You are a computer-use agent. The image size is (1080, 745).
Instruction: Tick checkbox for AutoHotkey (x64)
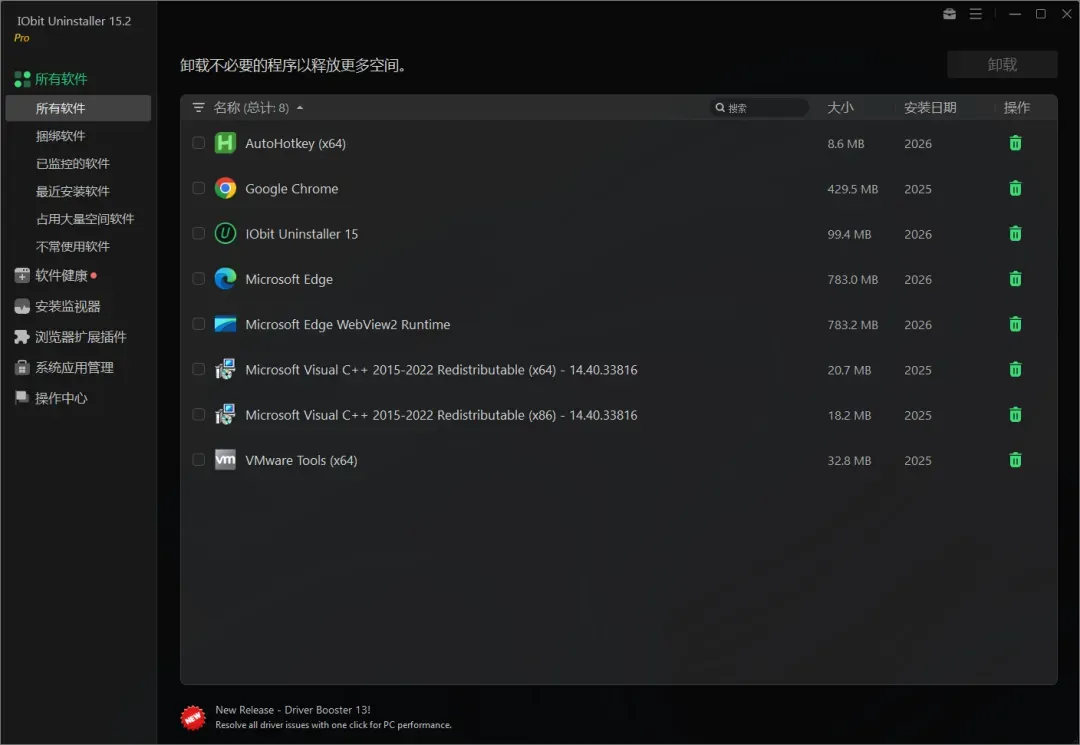198,143
